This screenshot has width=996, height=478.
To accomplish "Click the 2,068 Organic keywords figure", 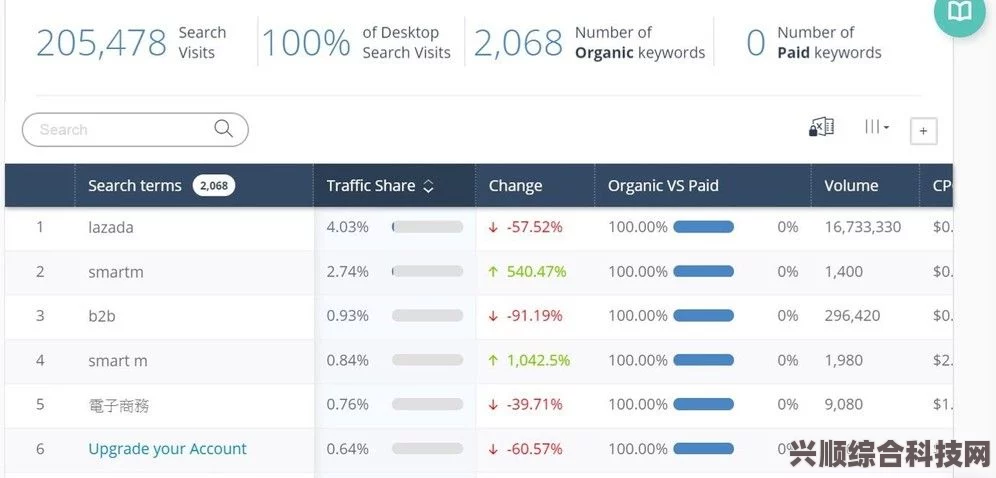I will (x=518, y=43).
